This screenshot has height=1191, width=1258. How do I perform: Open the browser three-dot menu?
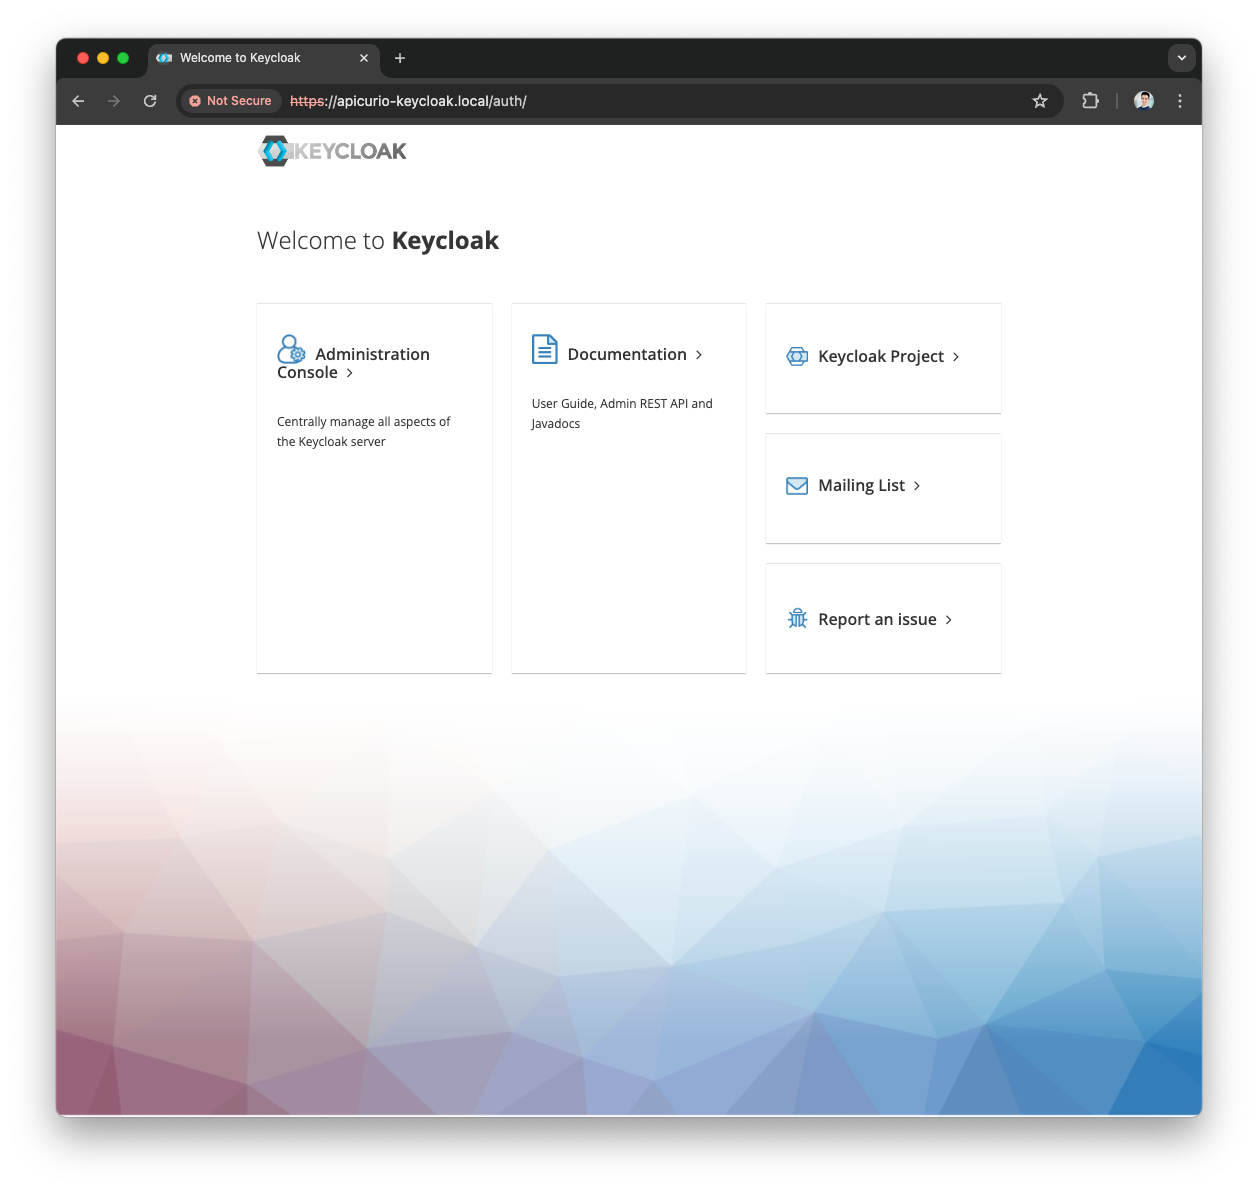(1180, 101)
